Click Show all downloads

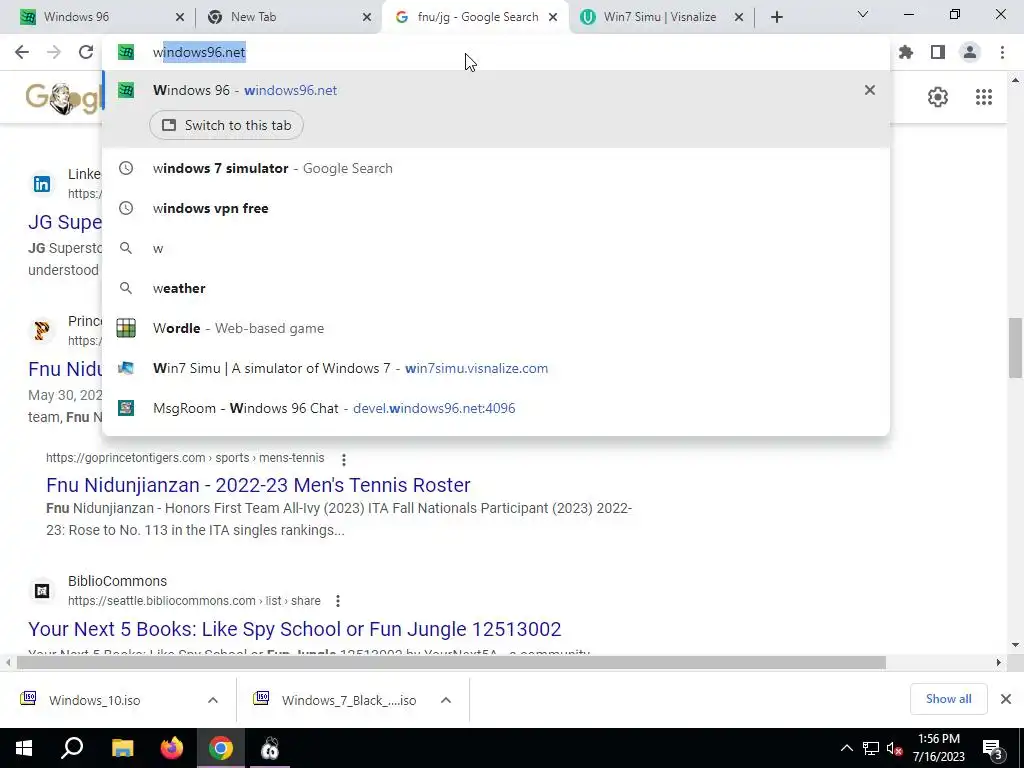click(x=948, y=699)
